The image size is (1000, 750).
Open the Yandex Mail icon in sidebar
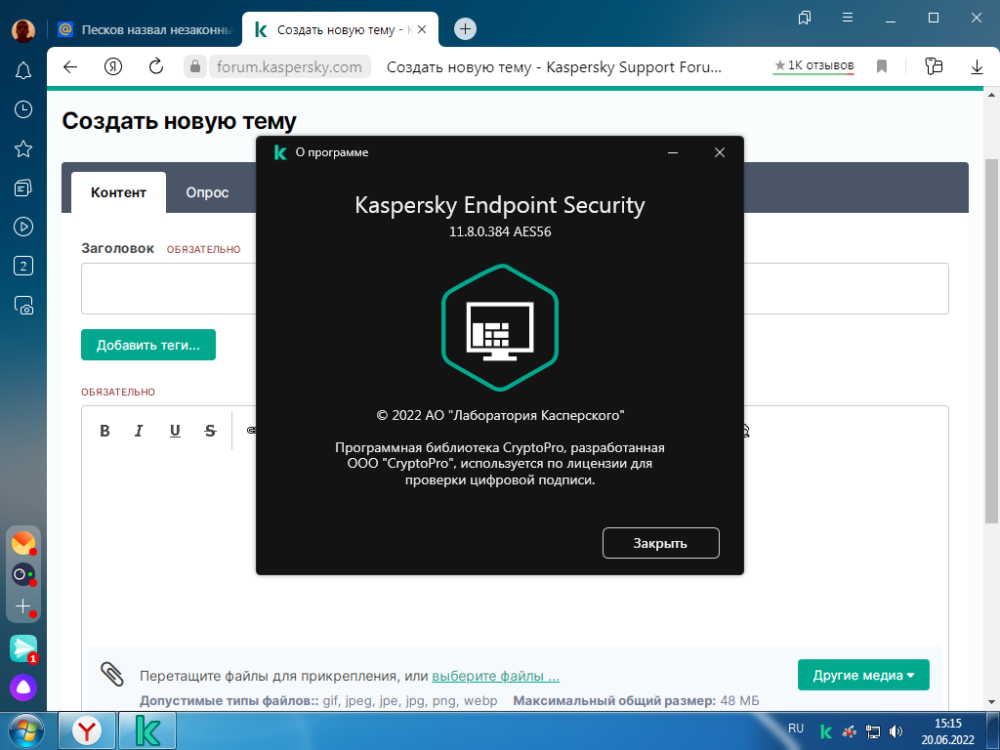click(23, 543)
